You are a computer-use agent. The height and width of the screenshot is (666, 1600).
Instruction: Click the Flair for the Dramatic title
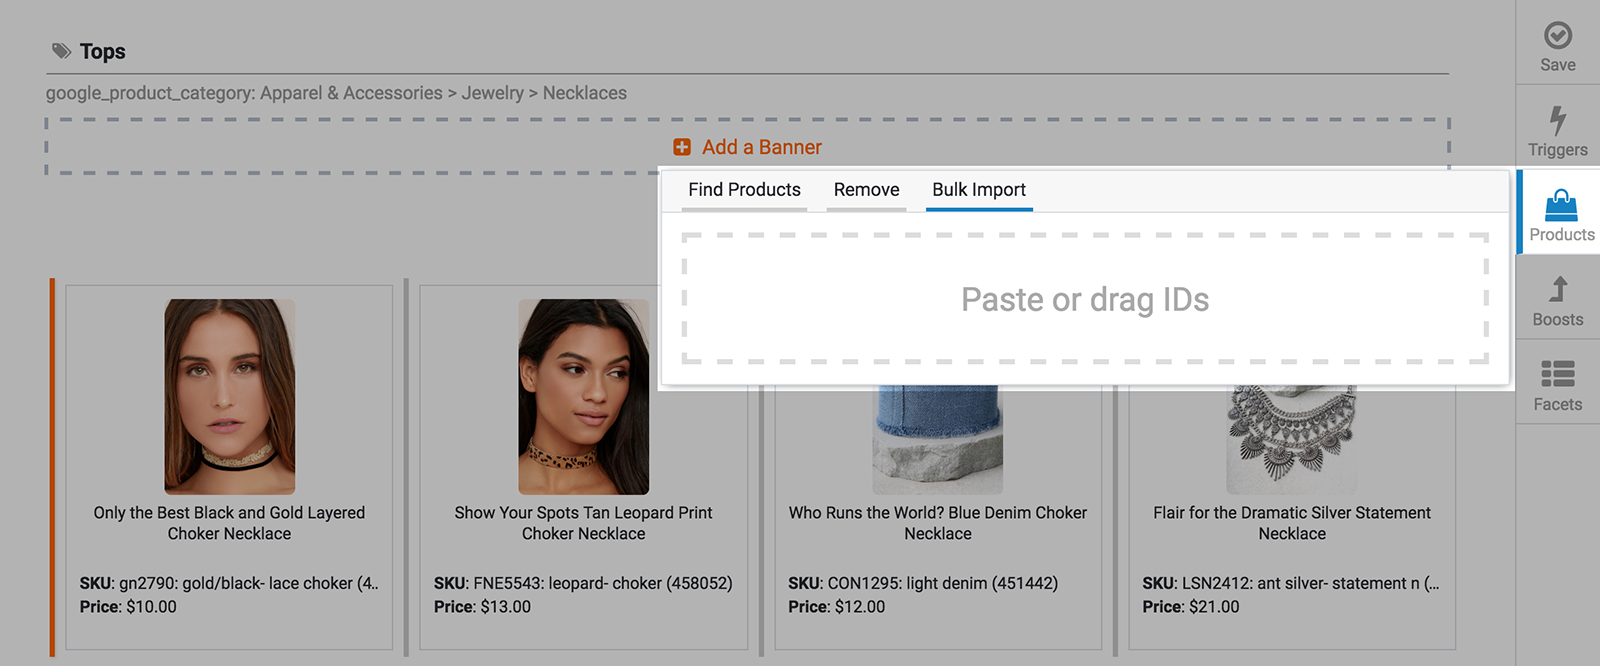point(1291,523)
